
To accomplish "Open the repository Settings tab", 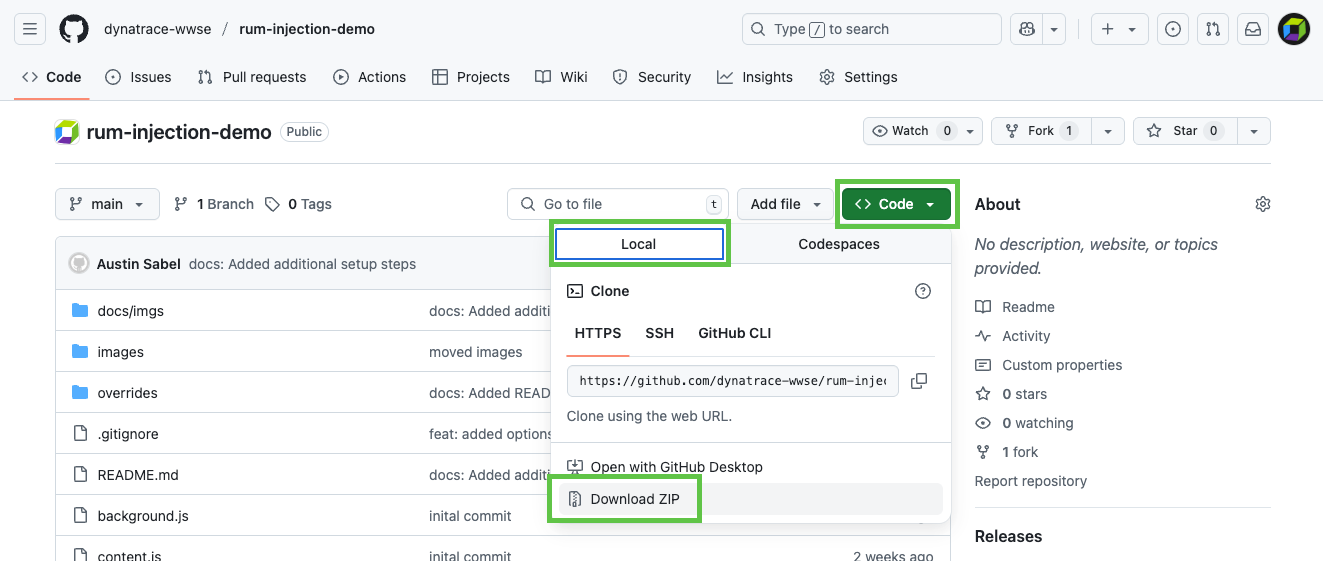I will point(858,77).
